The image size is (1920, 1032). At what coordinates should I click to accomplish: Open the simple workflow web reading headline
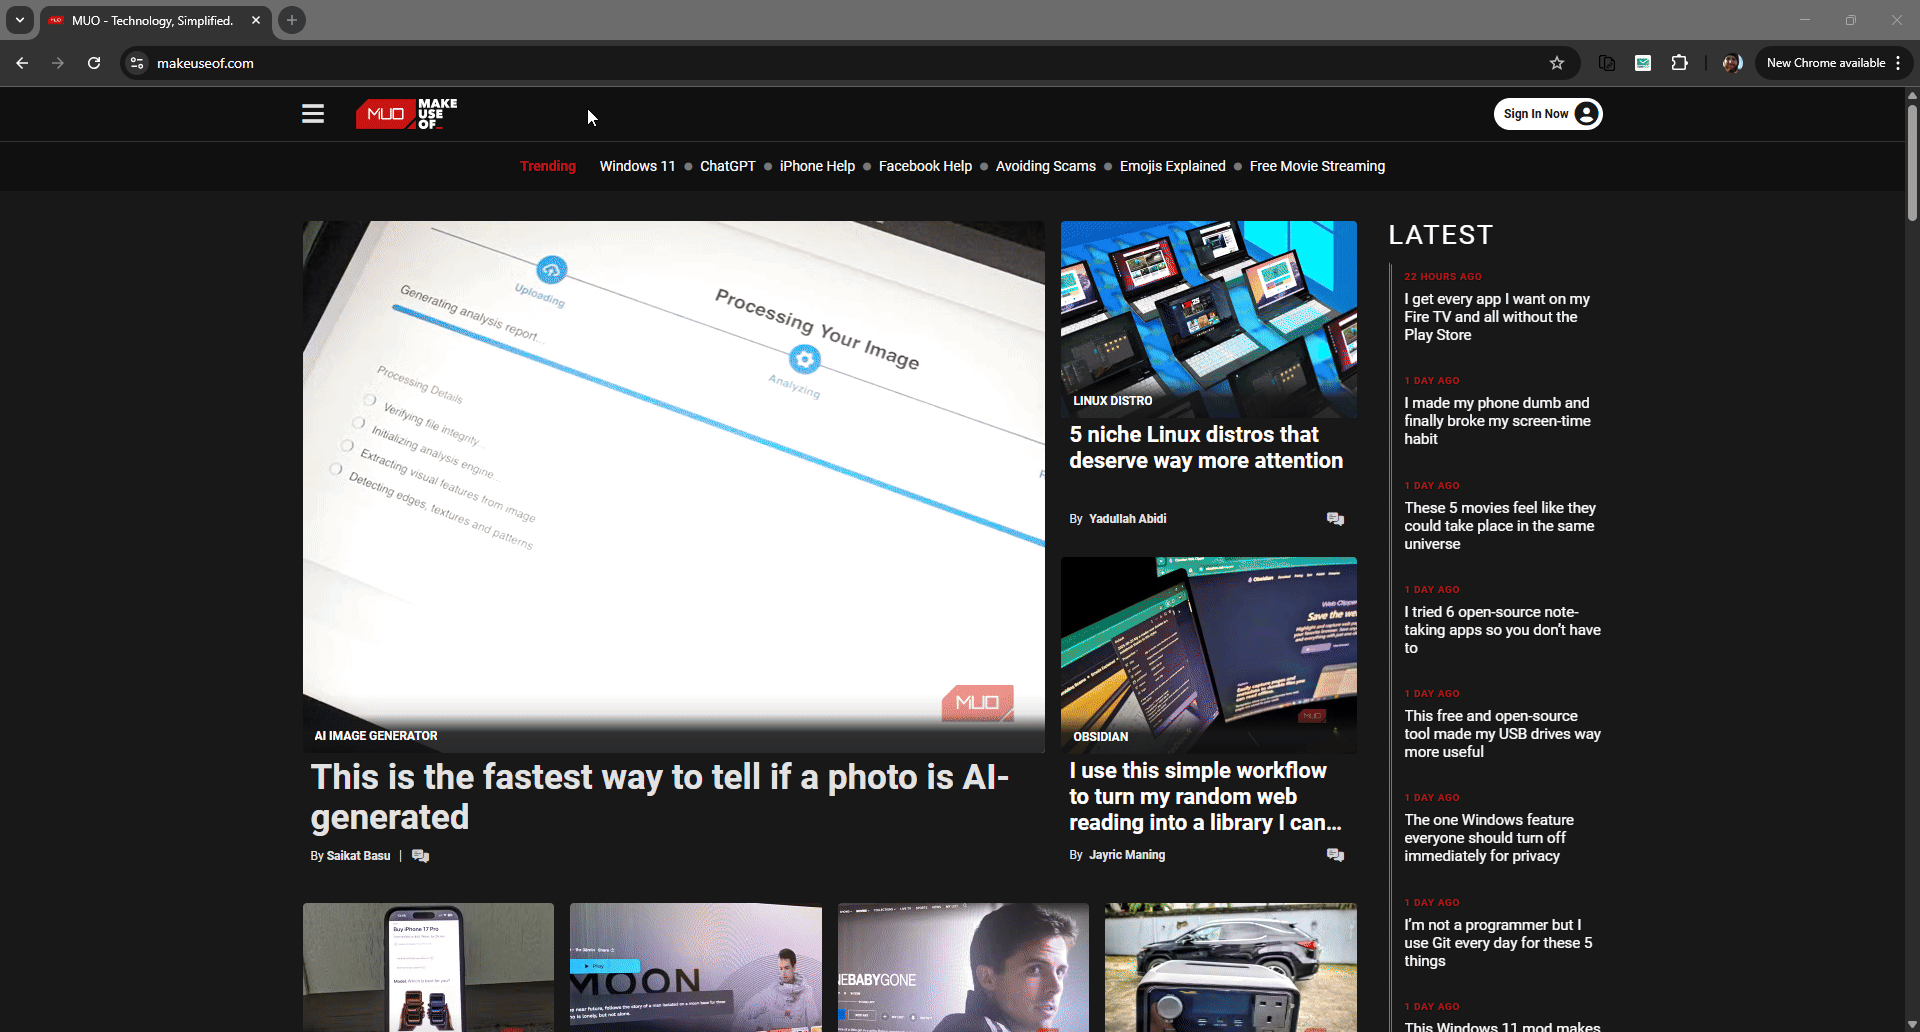point(1205,796)
